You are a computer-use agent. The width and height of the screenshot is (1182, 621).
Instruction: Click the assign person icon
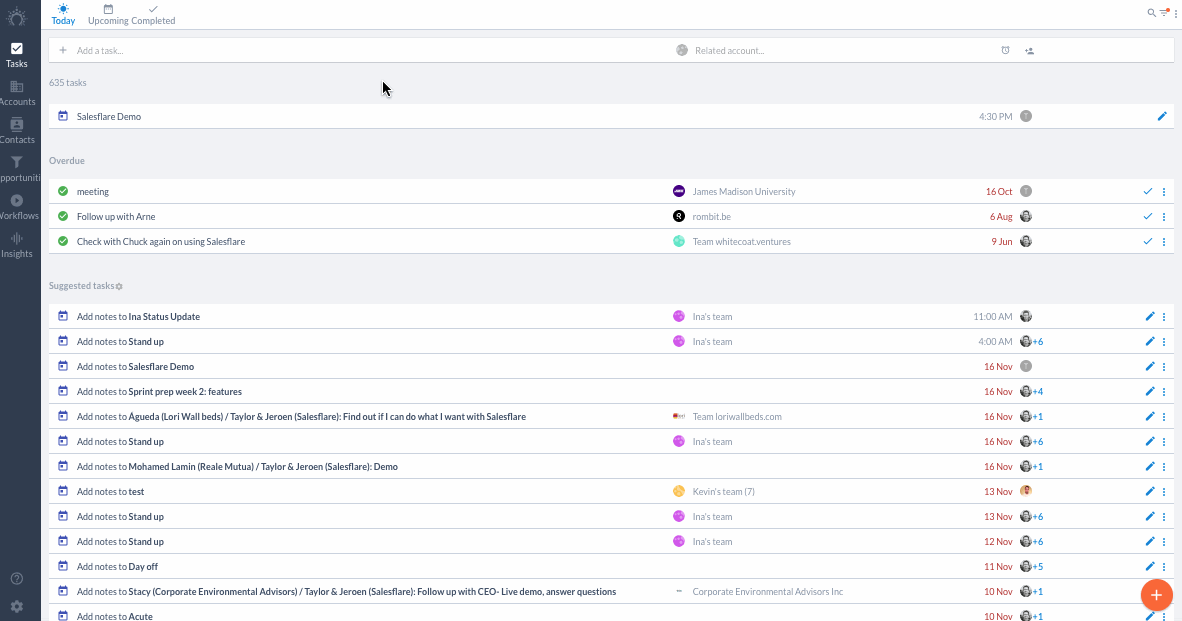click(x=1029, y=50)
